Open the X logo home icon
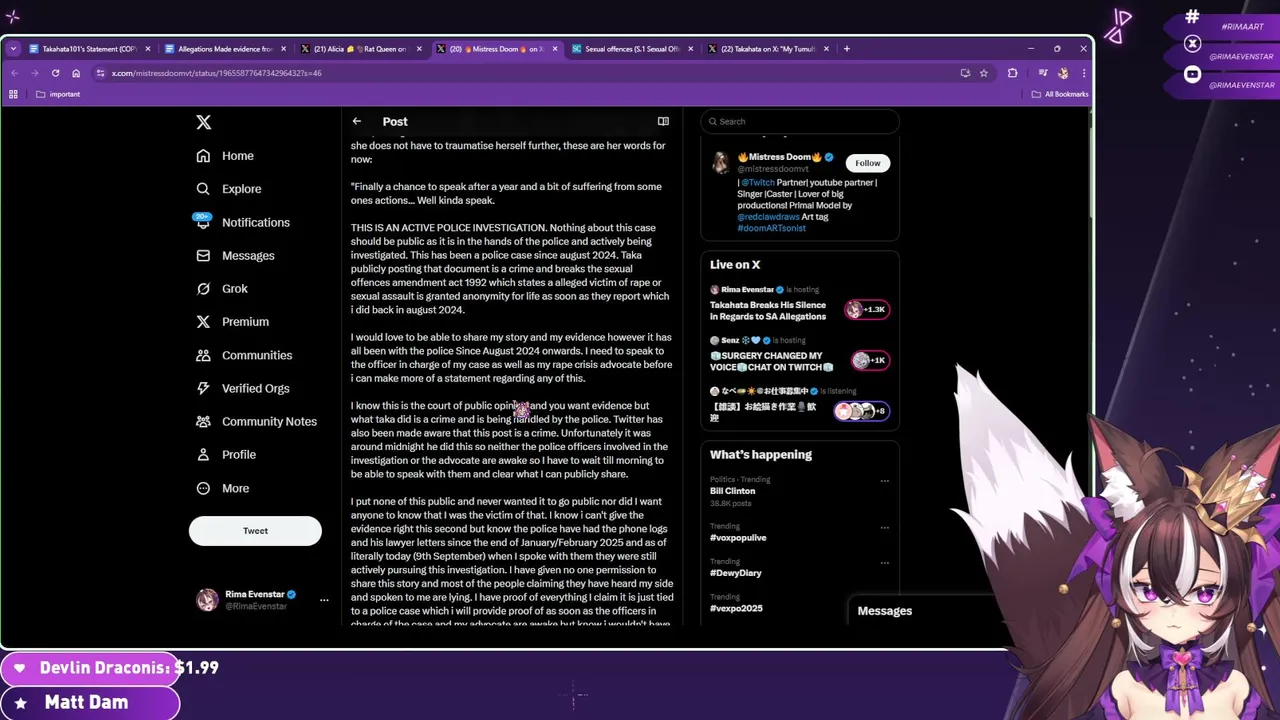Screen dimensions: 1280x720 coord(204,122)
